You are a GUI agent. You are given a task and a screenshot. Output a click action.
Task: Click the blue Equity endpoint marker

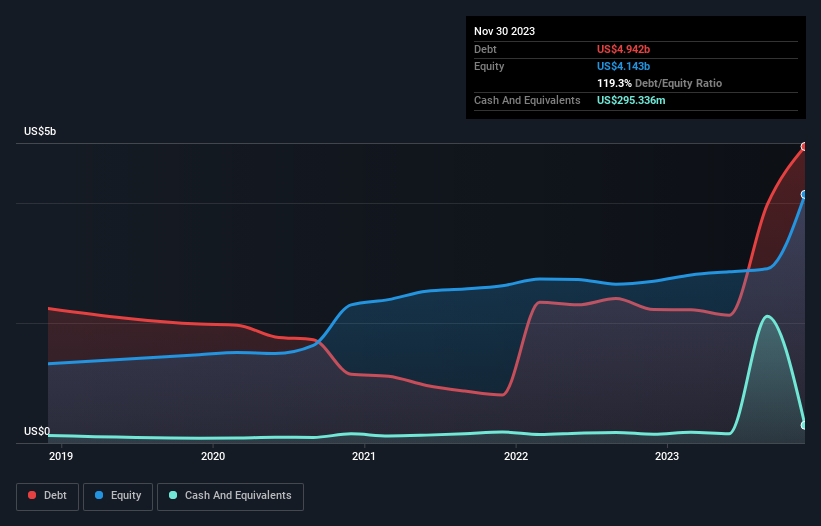point(804,195)
